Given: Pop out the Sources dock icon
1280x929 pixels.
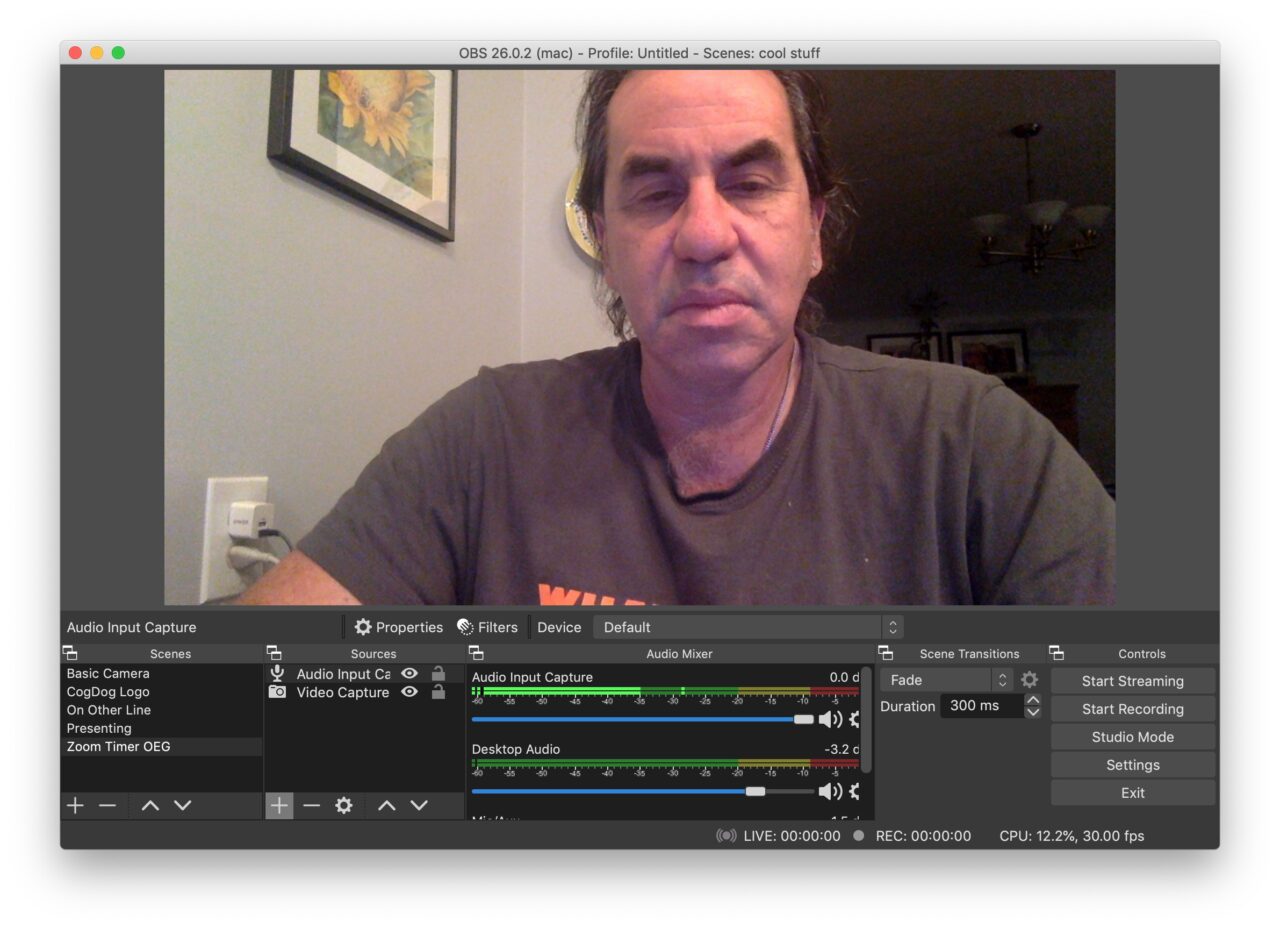Looking at the screenshot, I should tap(274, 653).
